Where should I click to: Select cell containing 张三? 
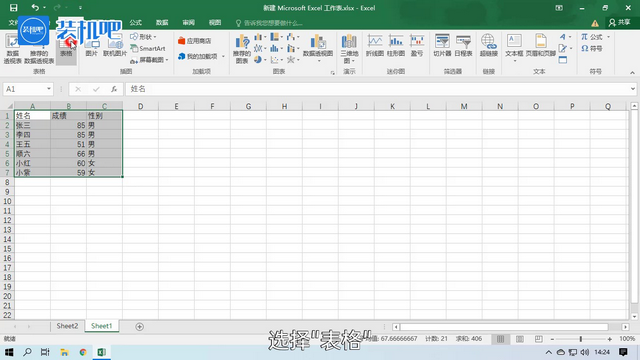pos(32,125)
